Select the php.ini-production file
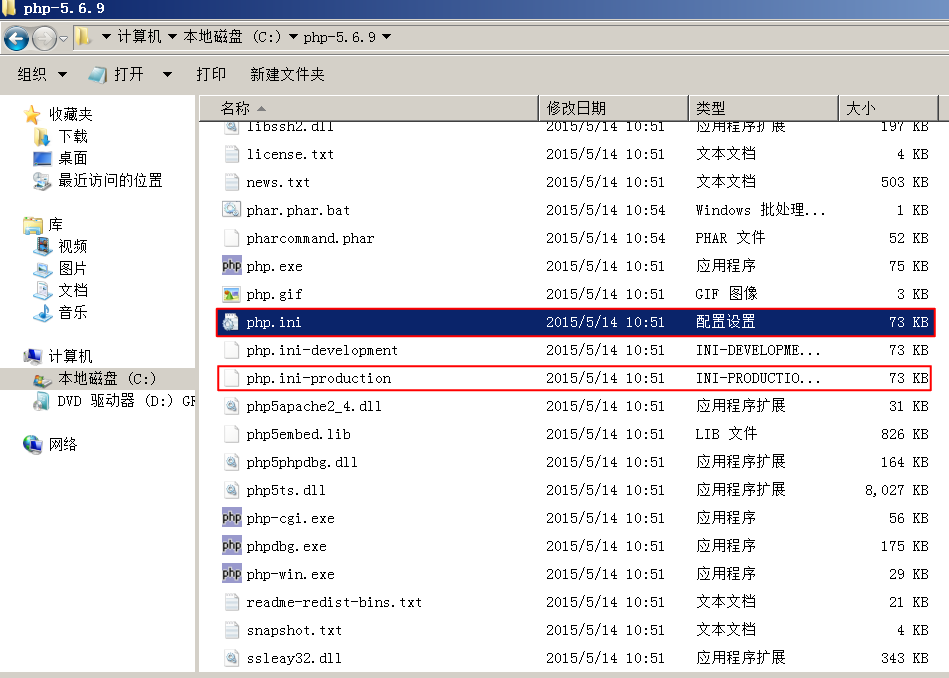The image size is (949, 678). tap(320, 378)
